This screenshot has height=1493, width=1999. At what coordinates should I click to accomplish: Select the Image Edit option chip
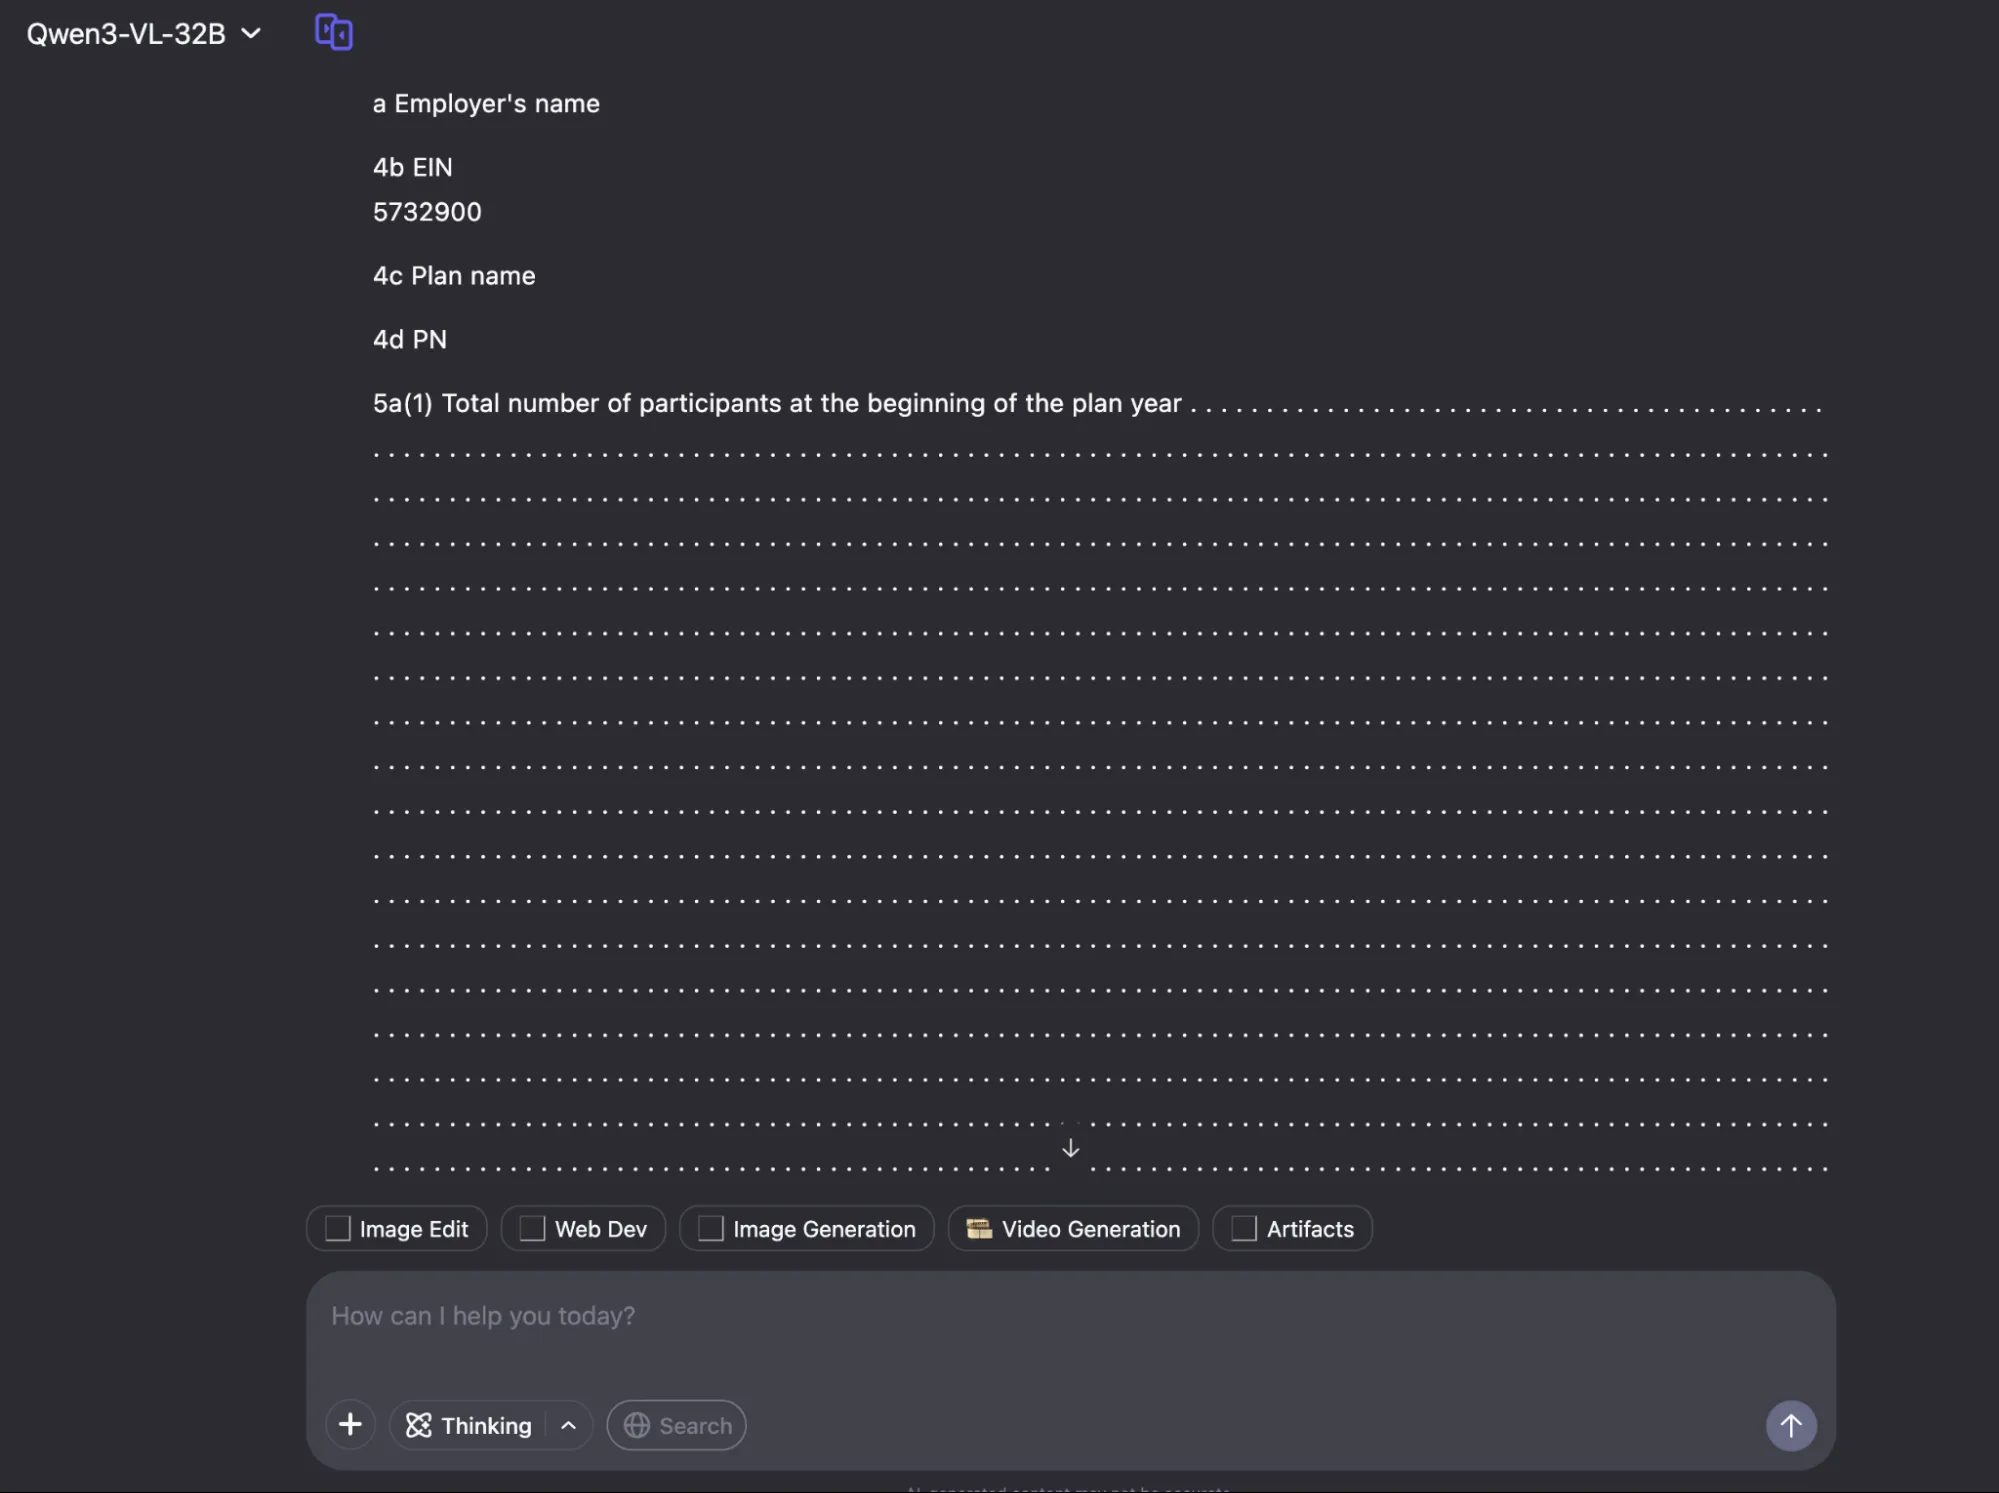click(x=396, y=1229)
